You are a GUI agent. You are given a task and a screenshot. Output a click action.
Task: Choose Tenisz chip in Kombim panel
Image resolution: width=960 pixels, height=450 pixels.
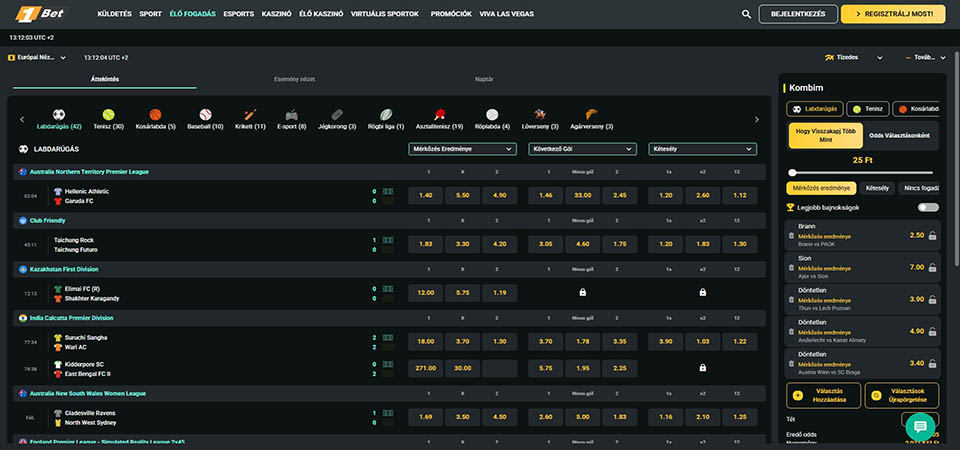(x=868, y=109)
